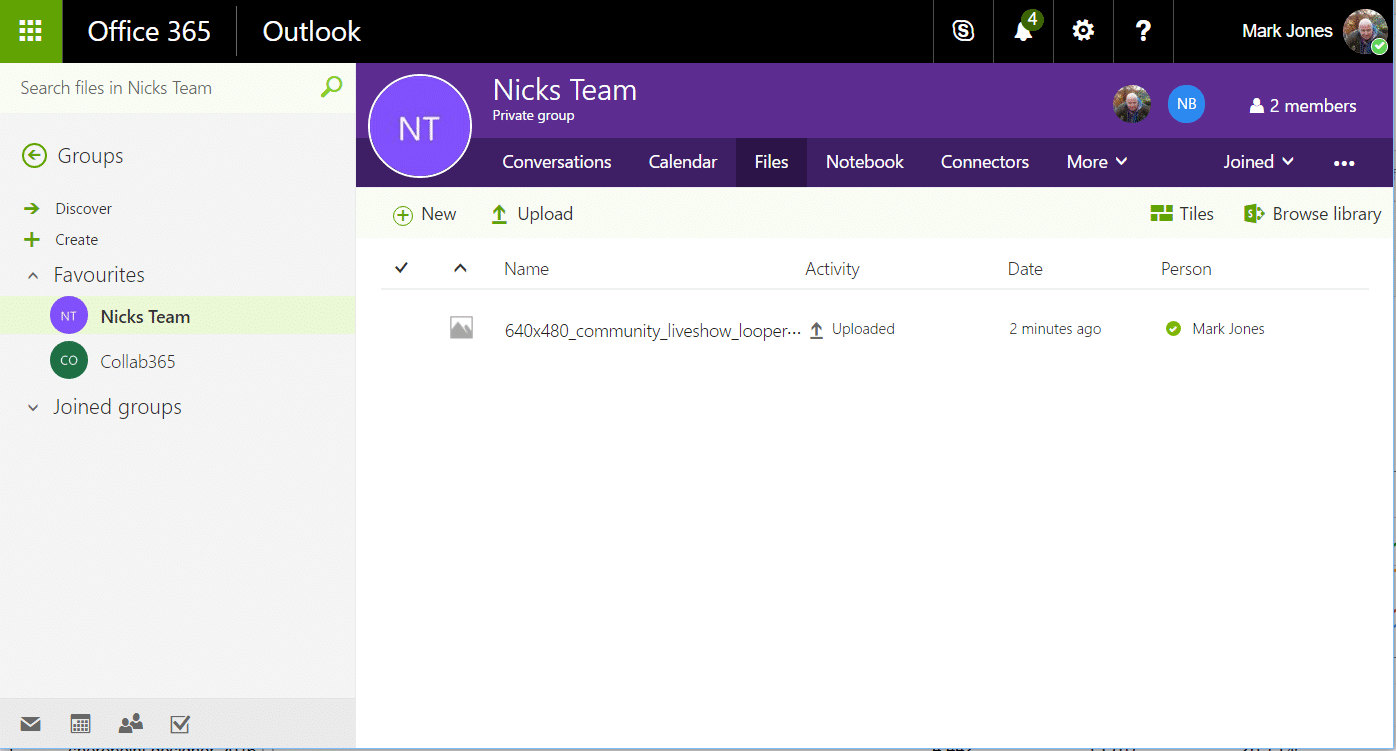Click the NT avatar of Nicks Team header

tap(419, 126)
